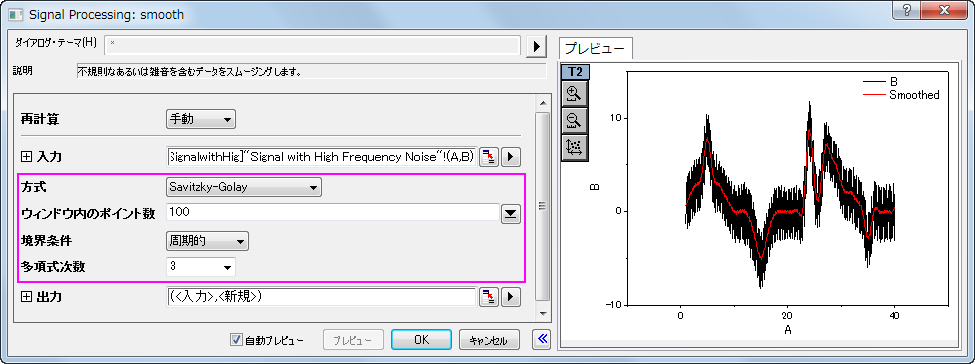Click the settings panel scroll down arrow
This screenshot has width=975, height=364.
coord(542,314)
